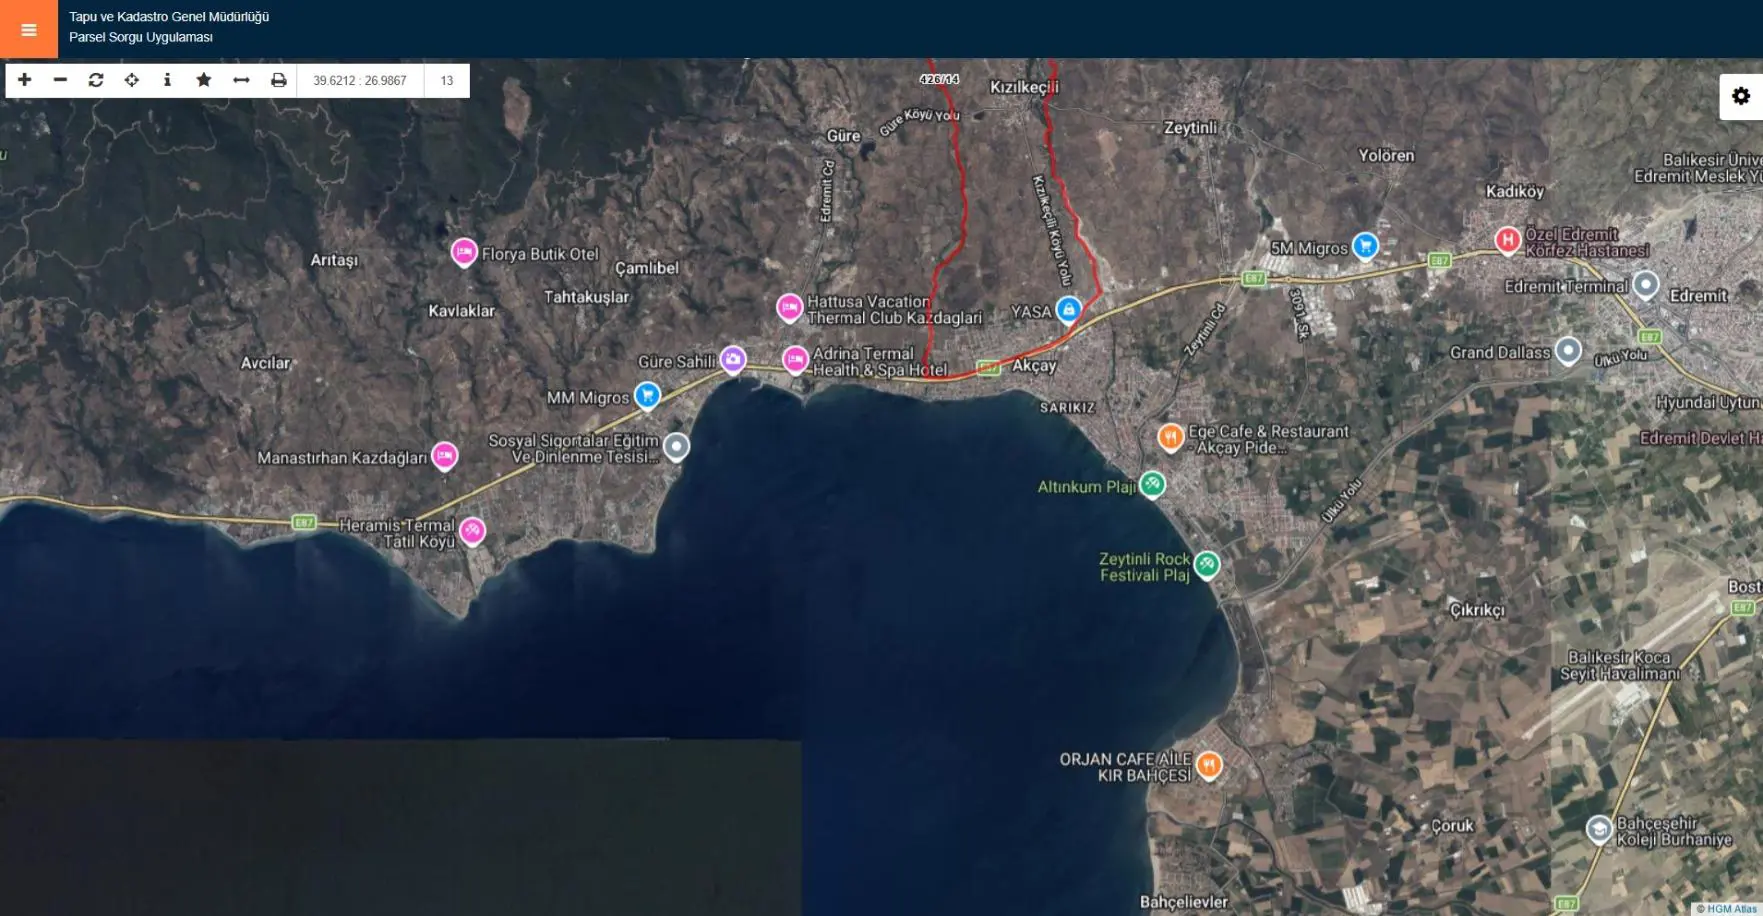Click the star favorites icon
The height and width of the screenshot is (916, 1763).
[204, 80]
